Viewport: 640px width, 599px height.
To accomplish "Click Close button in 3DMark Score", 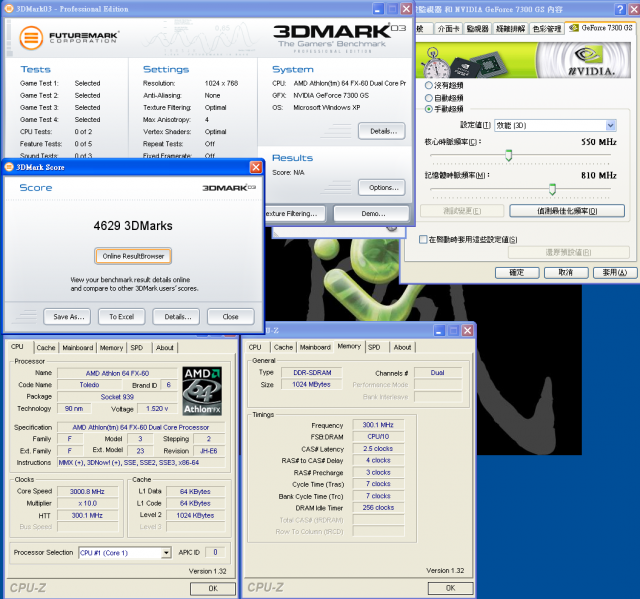I will (x=231, y=317).
